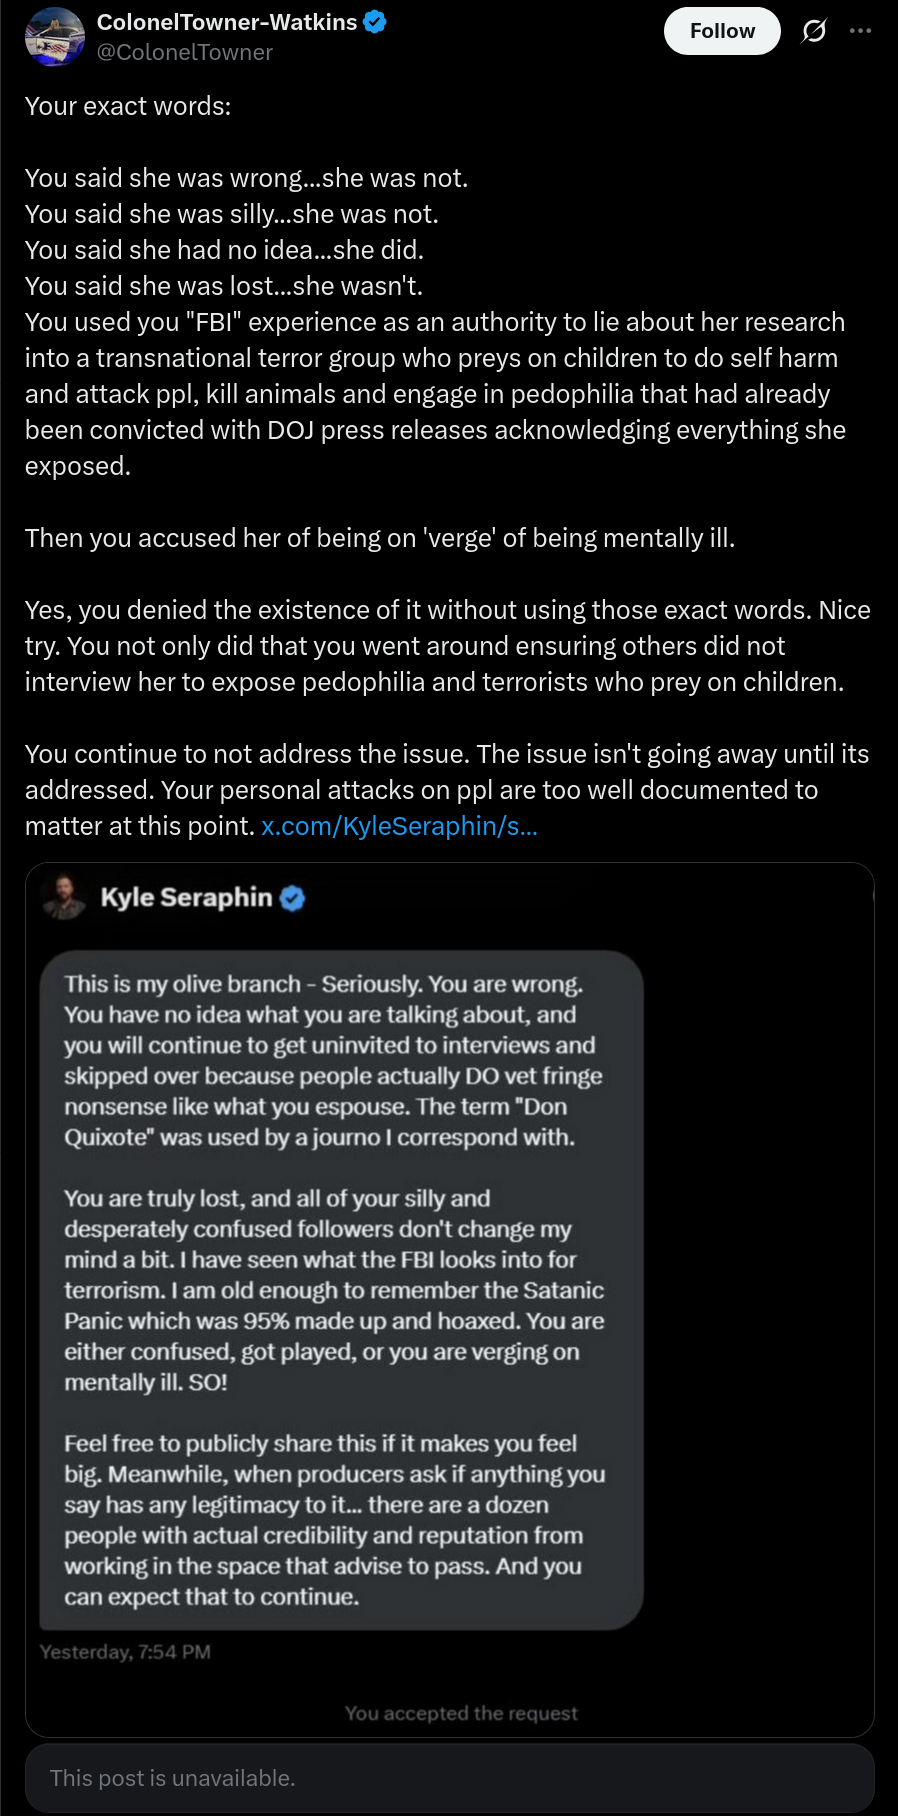Click the 'You are truly lost' paragraph
Image resolution: width=898 pixels, height=1816 pixels.
pyautogui.click(x=334, y=1290)
